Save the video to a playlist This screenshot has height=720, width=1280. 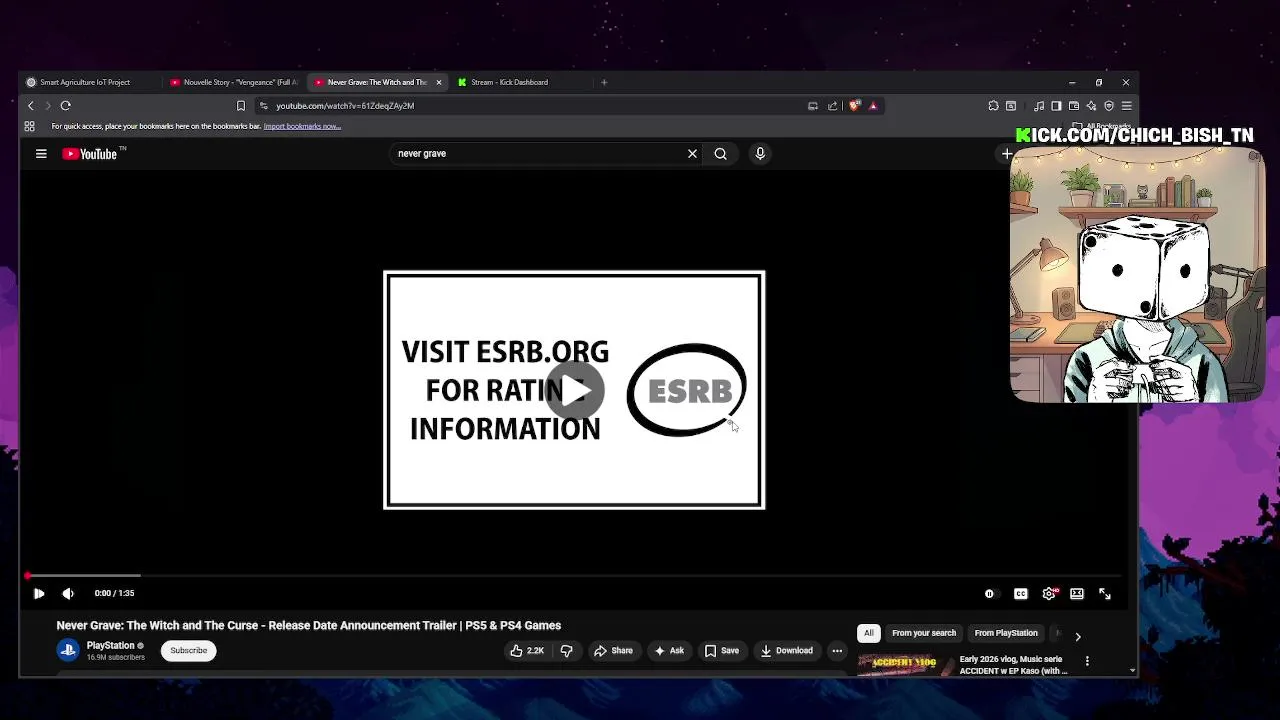[722, 651]
